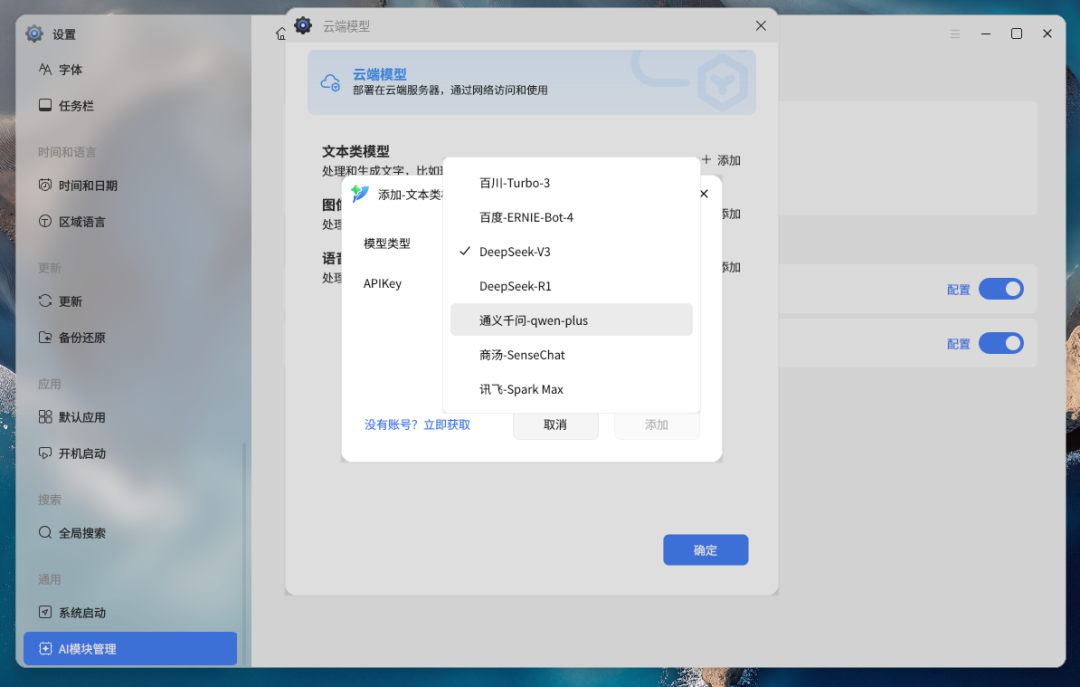Select 商汤-SenseChat model option

[x=571, y=355]
